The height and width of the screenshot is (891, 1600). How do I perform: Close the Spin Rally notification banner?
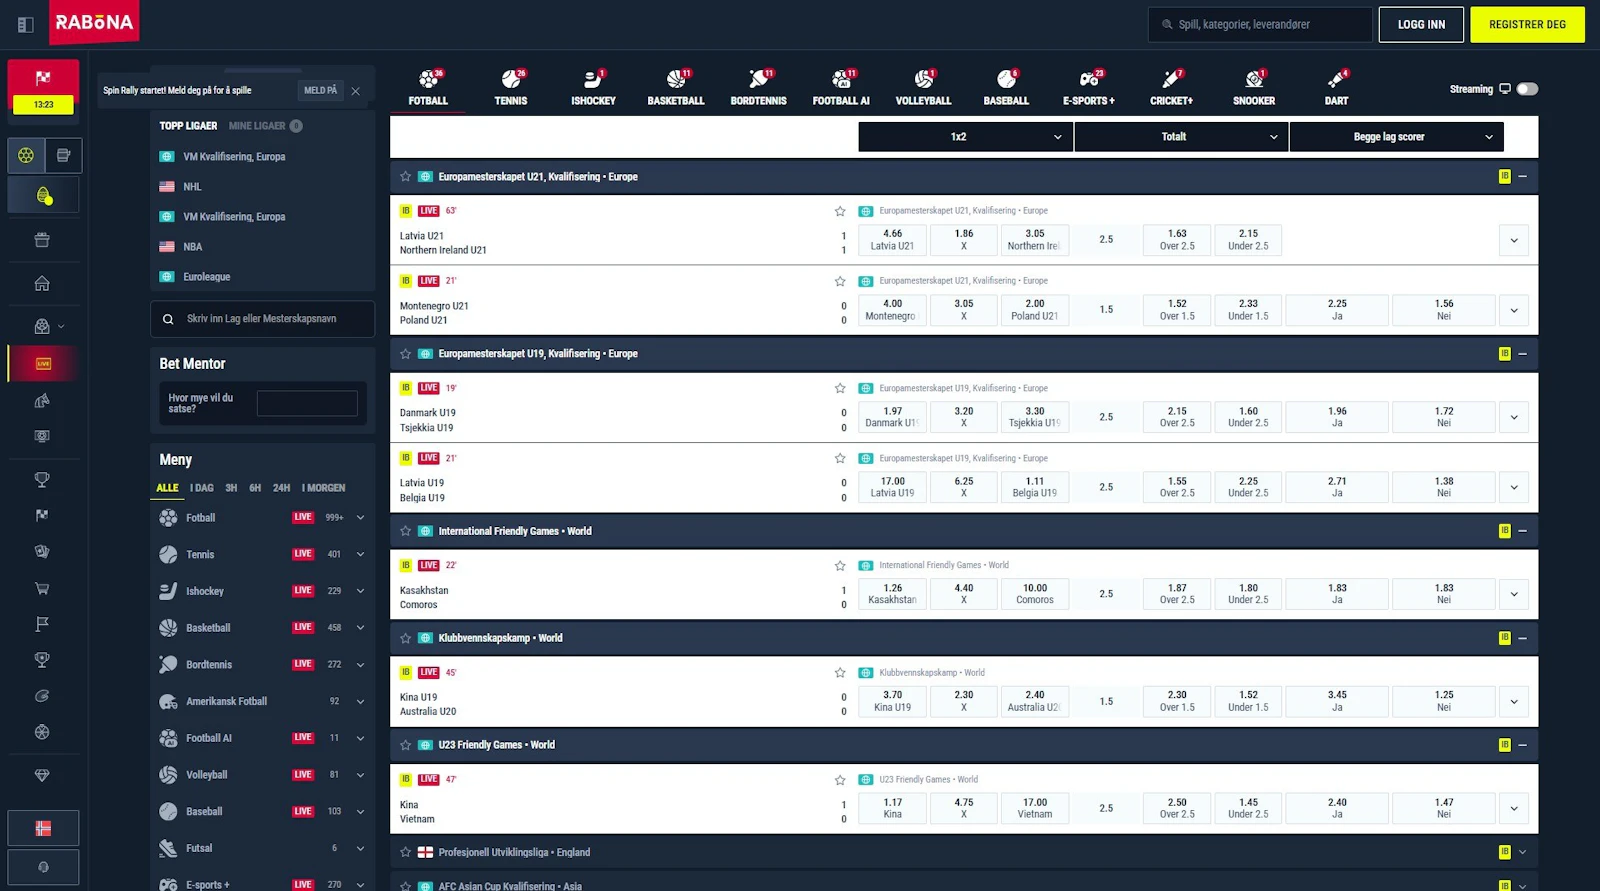click(356, 91)
